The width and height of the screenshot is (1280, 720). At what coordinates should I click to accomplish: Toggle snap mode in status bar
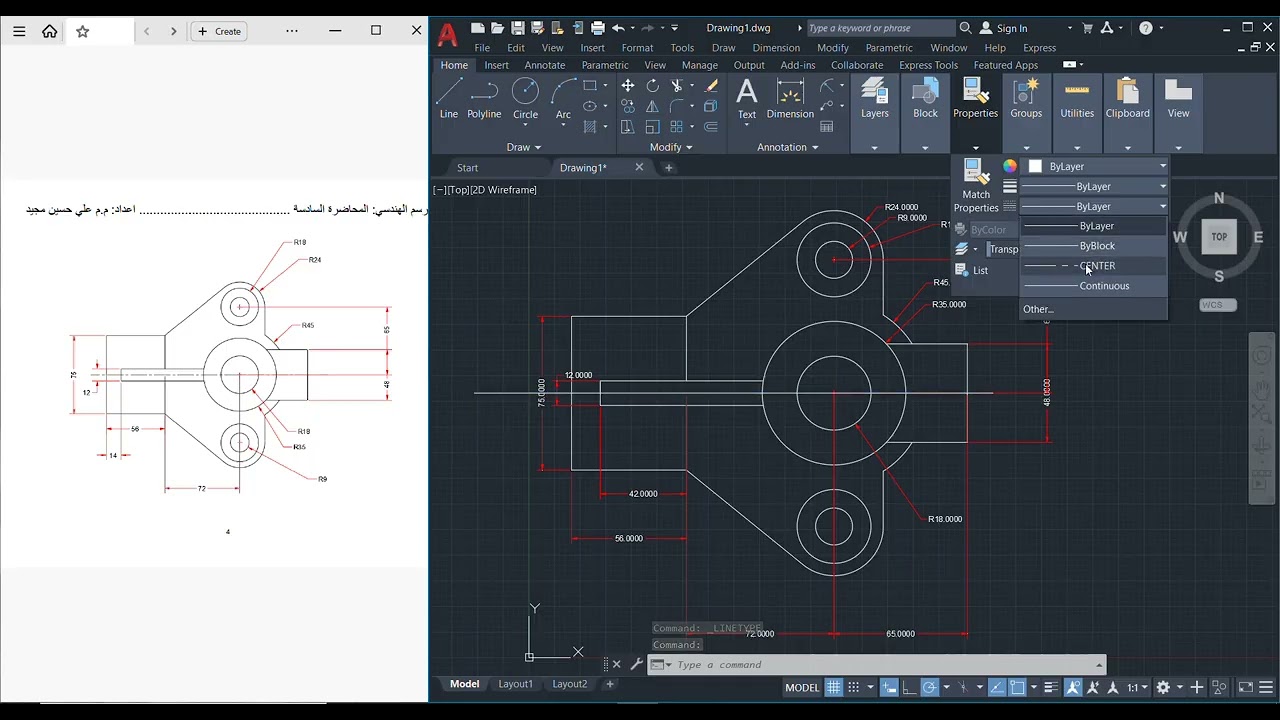point(854,687)
